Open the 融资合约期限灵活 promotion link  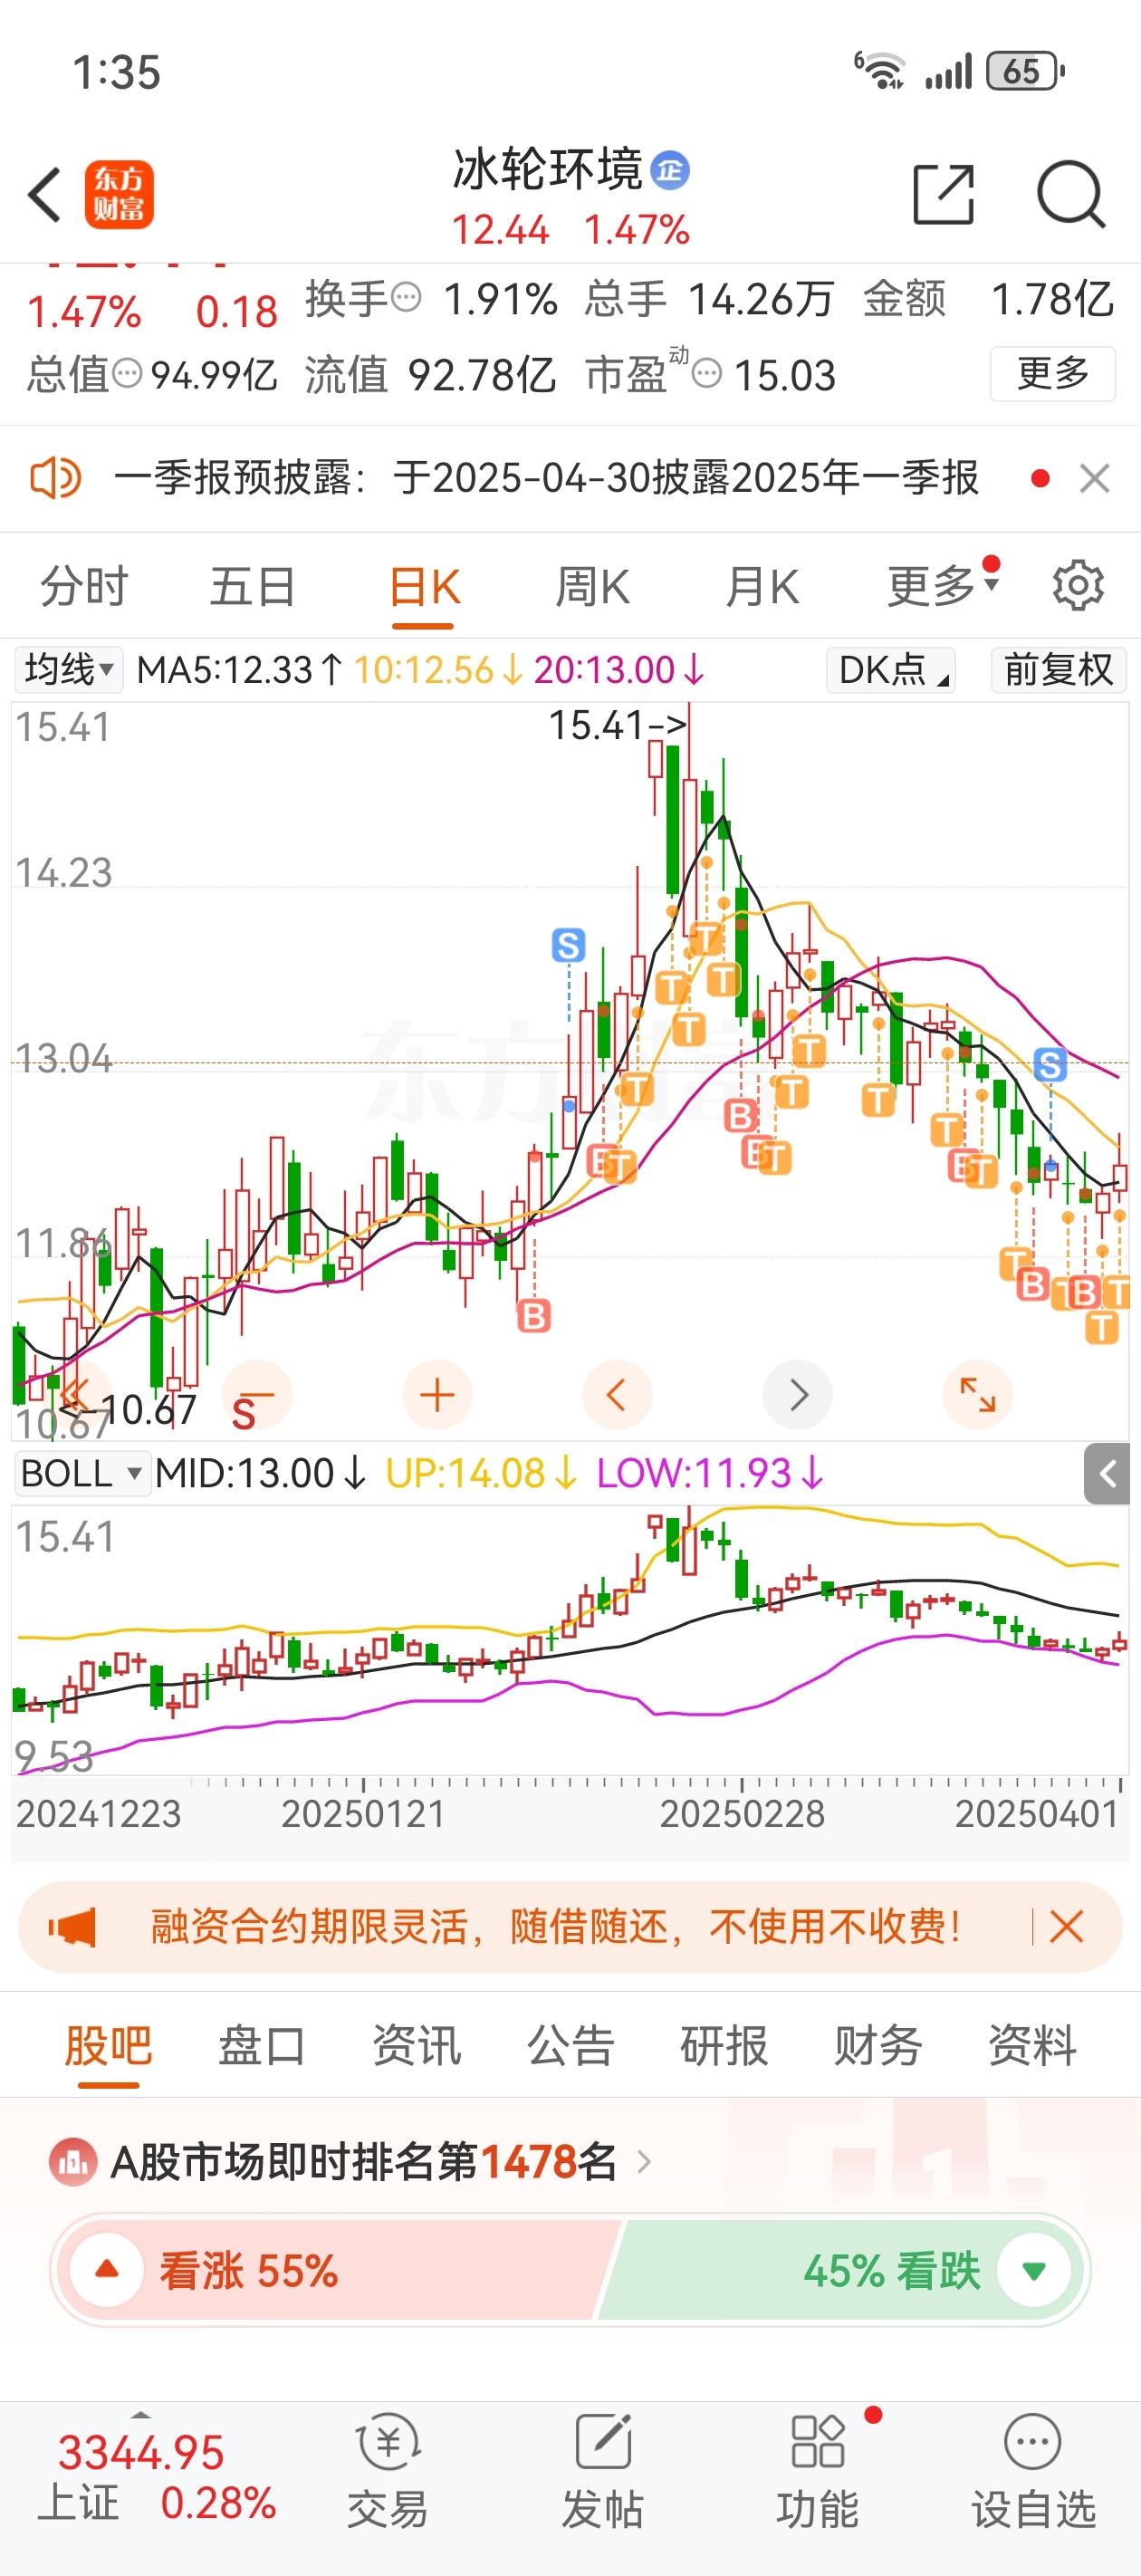pyautogui.click(x=556, y=1925)
